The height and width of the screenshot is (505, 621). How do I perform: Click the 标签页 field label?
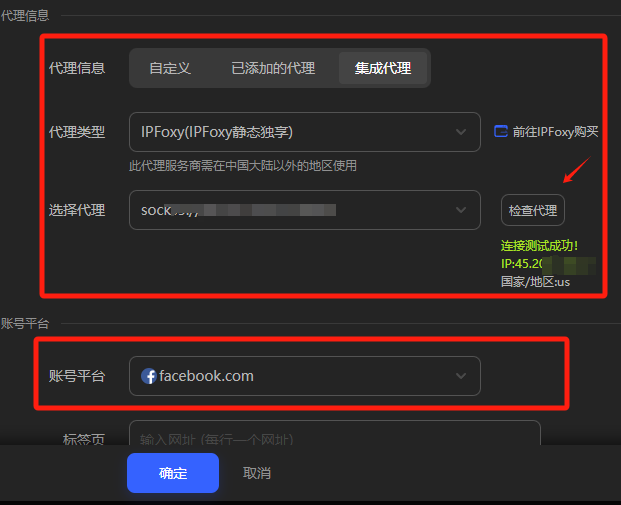pyautogui.click(x=84, y=439)
